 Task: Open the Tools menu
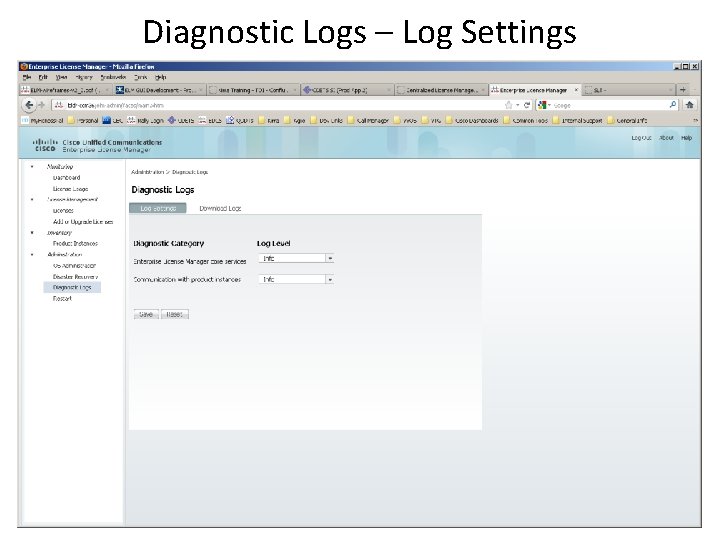tap(141, 77)
